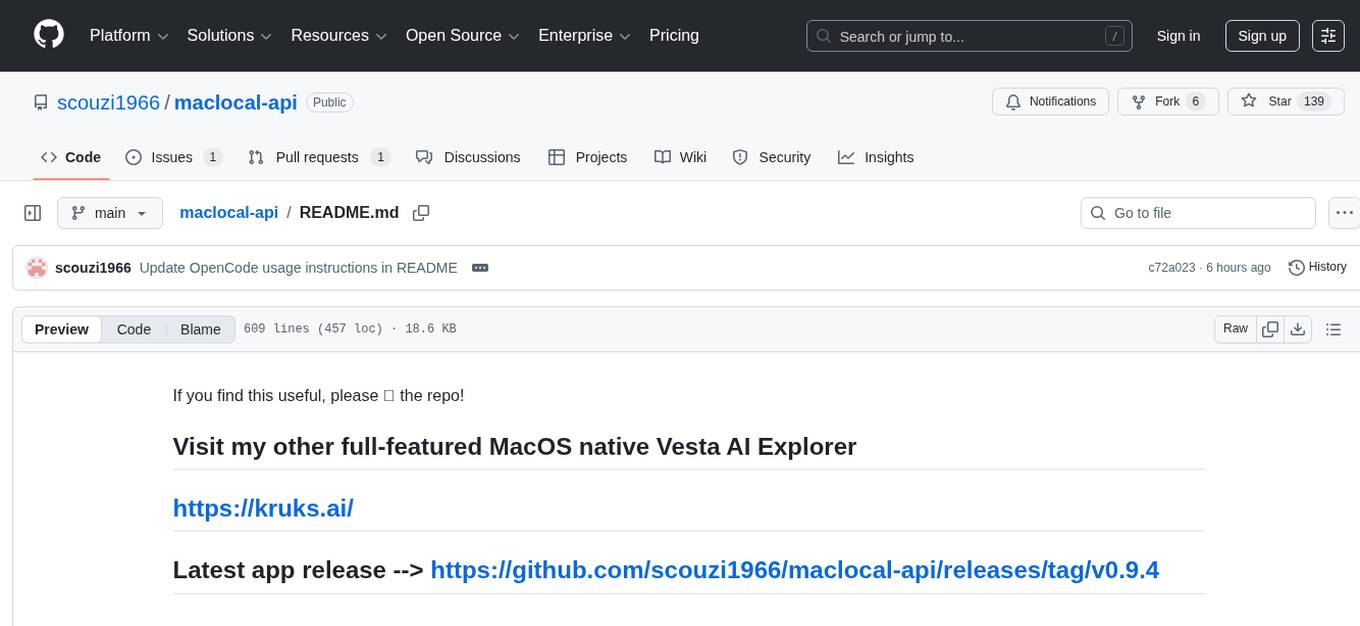This screenshot has height=626, width=1360.
Task: Star the repo with the star icon
Action: (1248, 101)
